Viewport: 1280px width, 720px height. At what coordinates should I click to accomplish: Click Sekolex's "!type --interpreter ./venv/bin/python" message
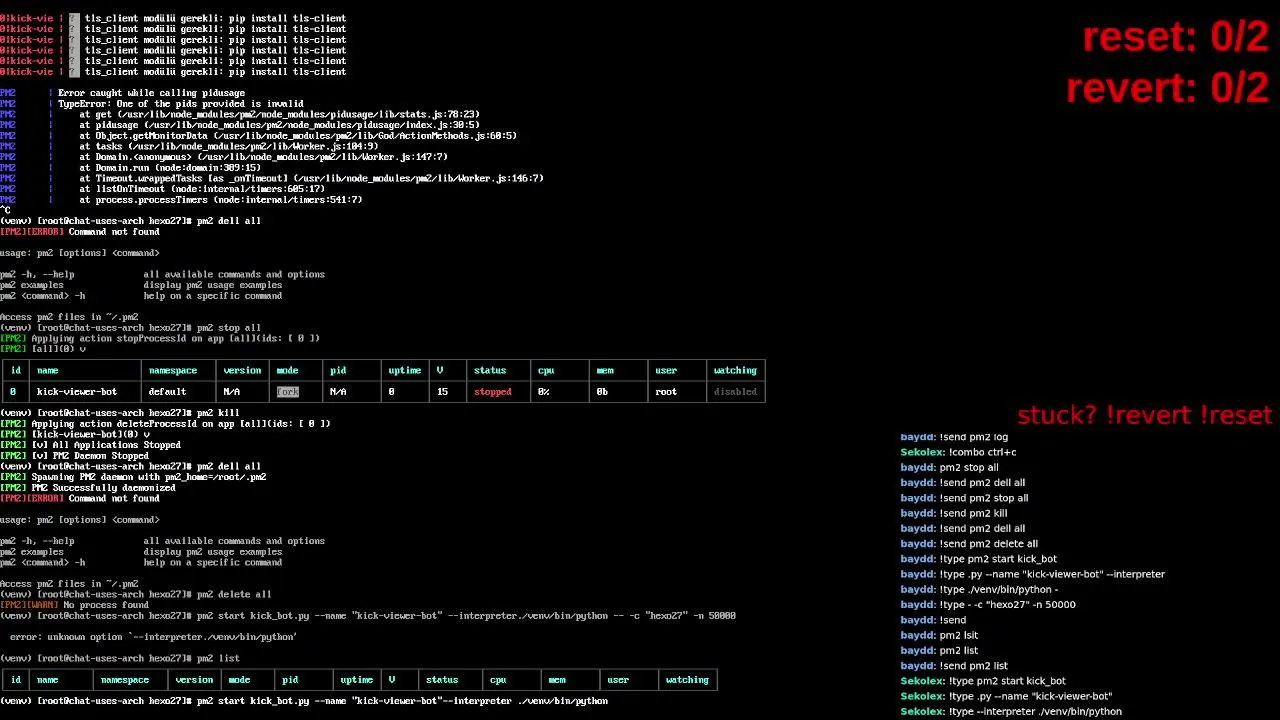coord(1011,712)
